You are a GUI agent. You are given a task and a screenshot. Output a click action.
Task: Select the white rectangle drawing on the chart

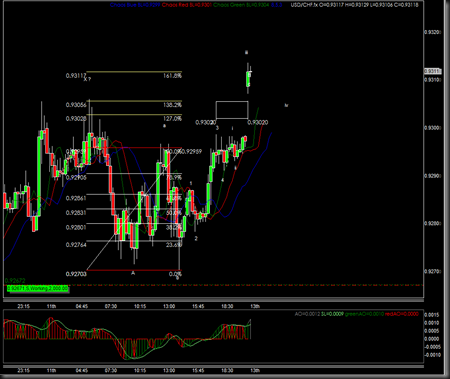pos(232,110)
